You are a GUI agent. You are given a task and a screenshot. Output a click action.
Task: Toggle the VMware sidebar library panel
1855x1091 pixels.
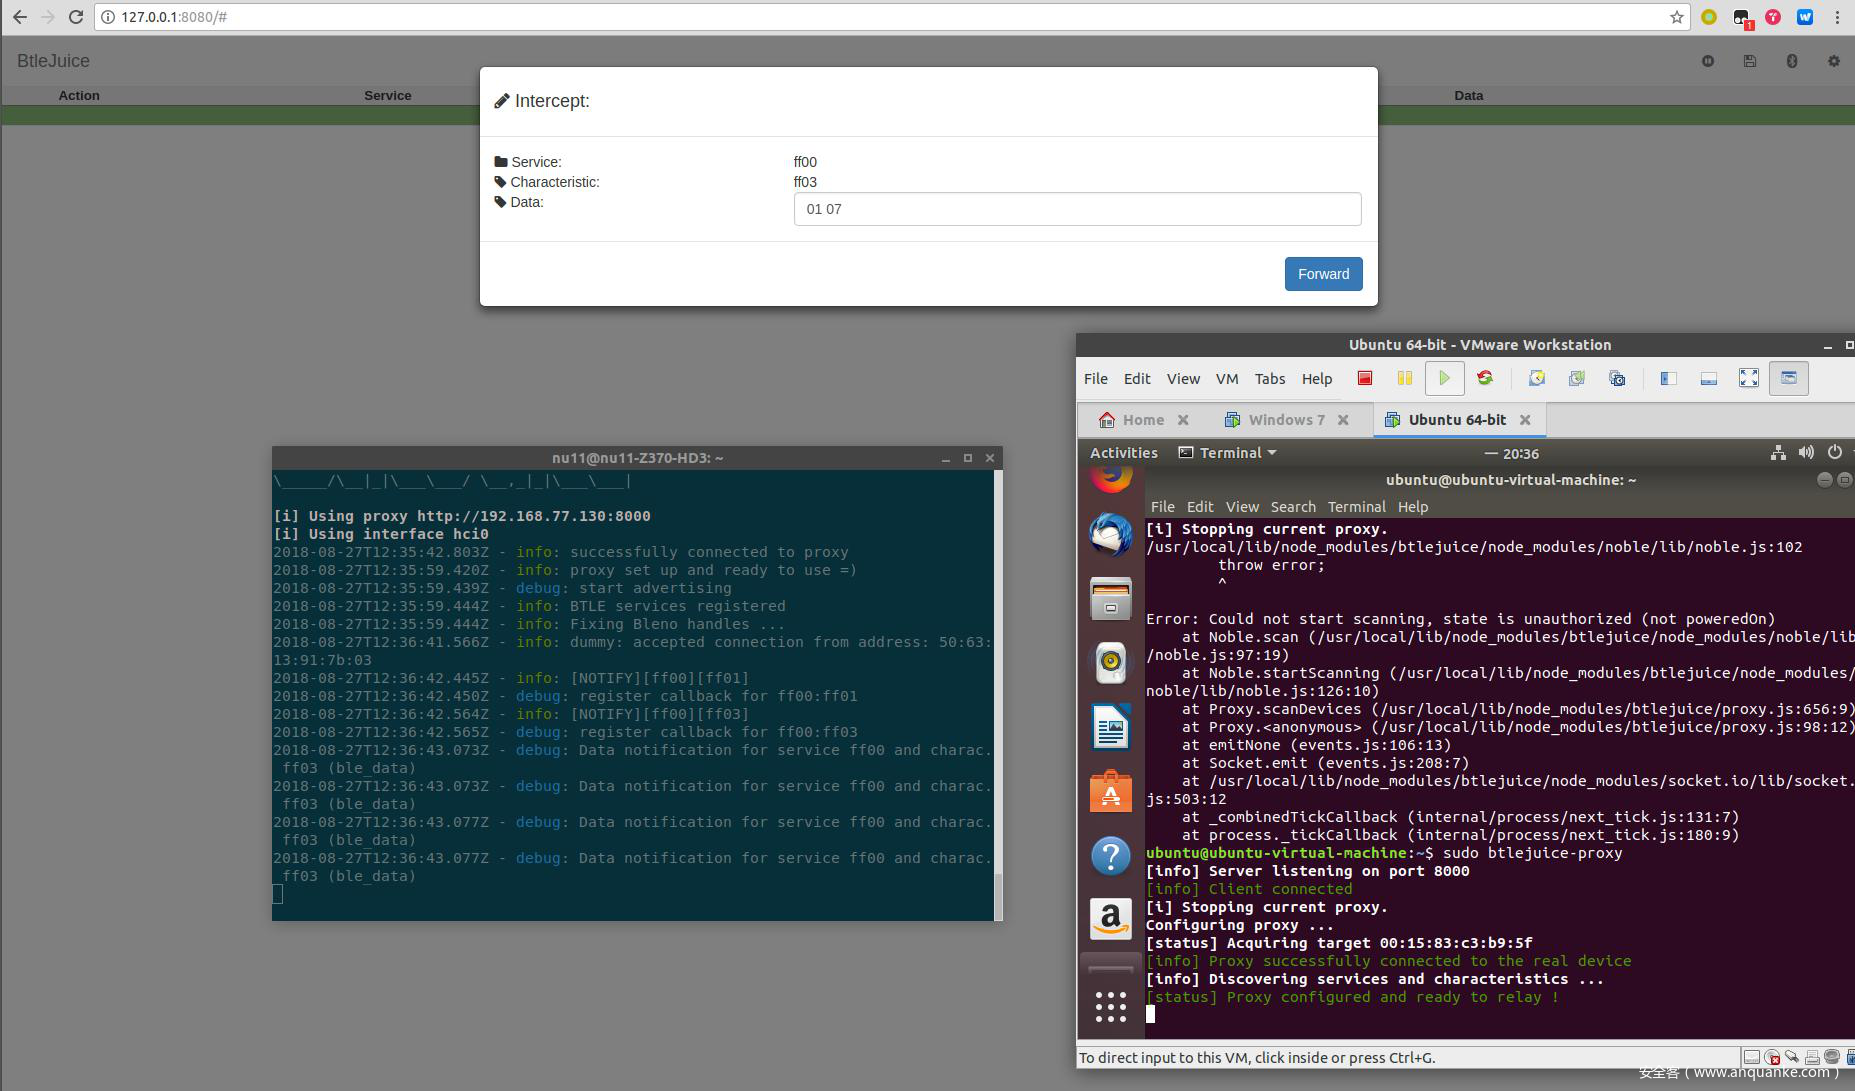click(x=1668, y=378)
